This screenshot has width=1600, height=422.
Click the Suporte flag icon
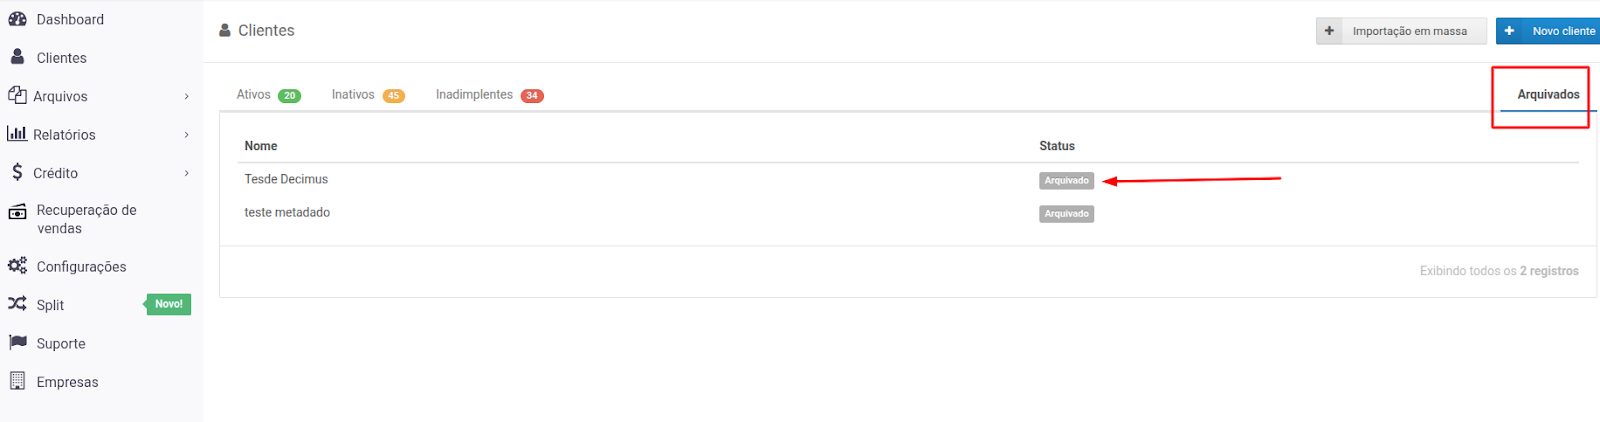coord(17,343)
